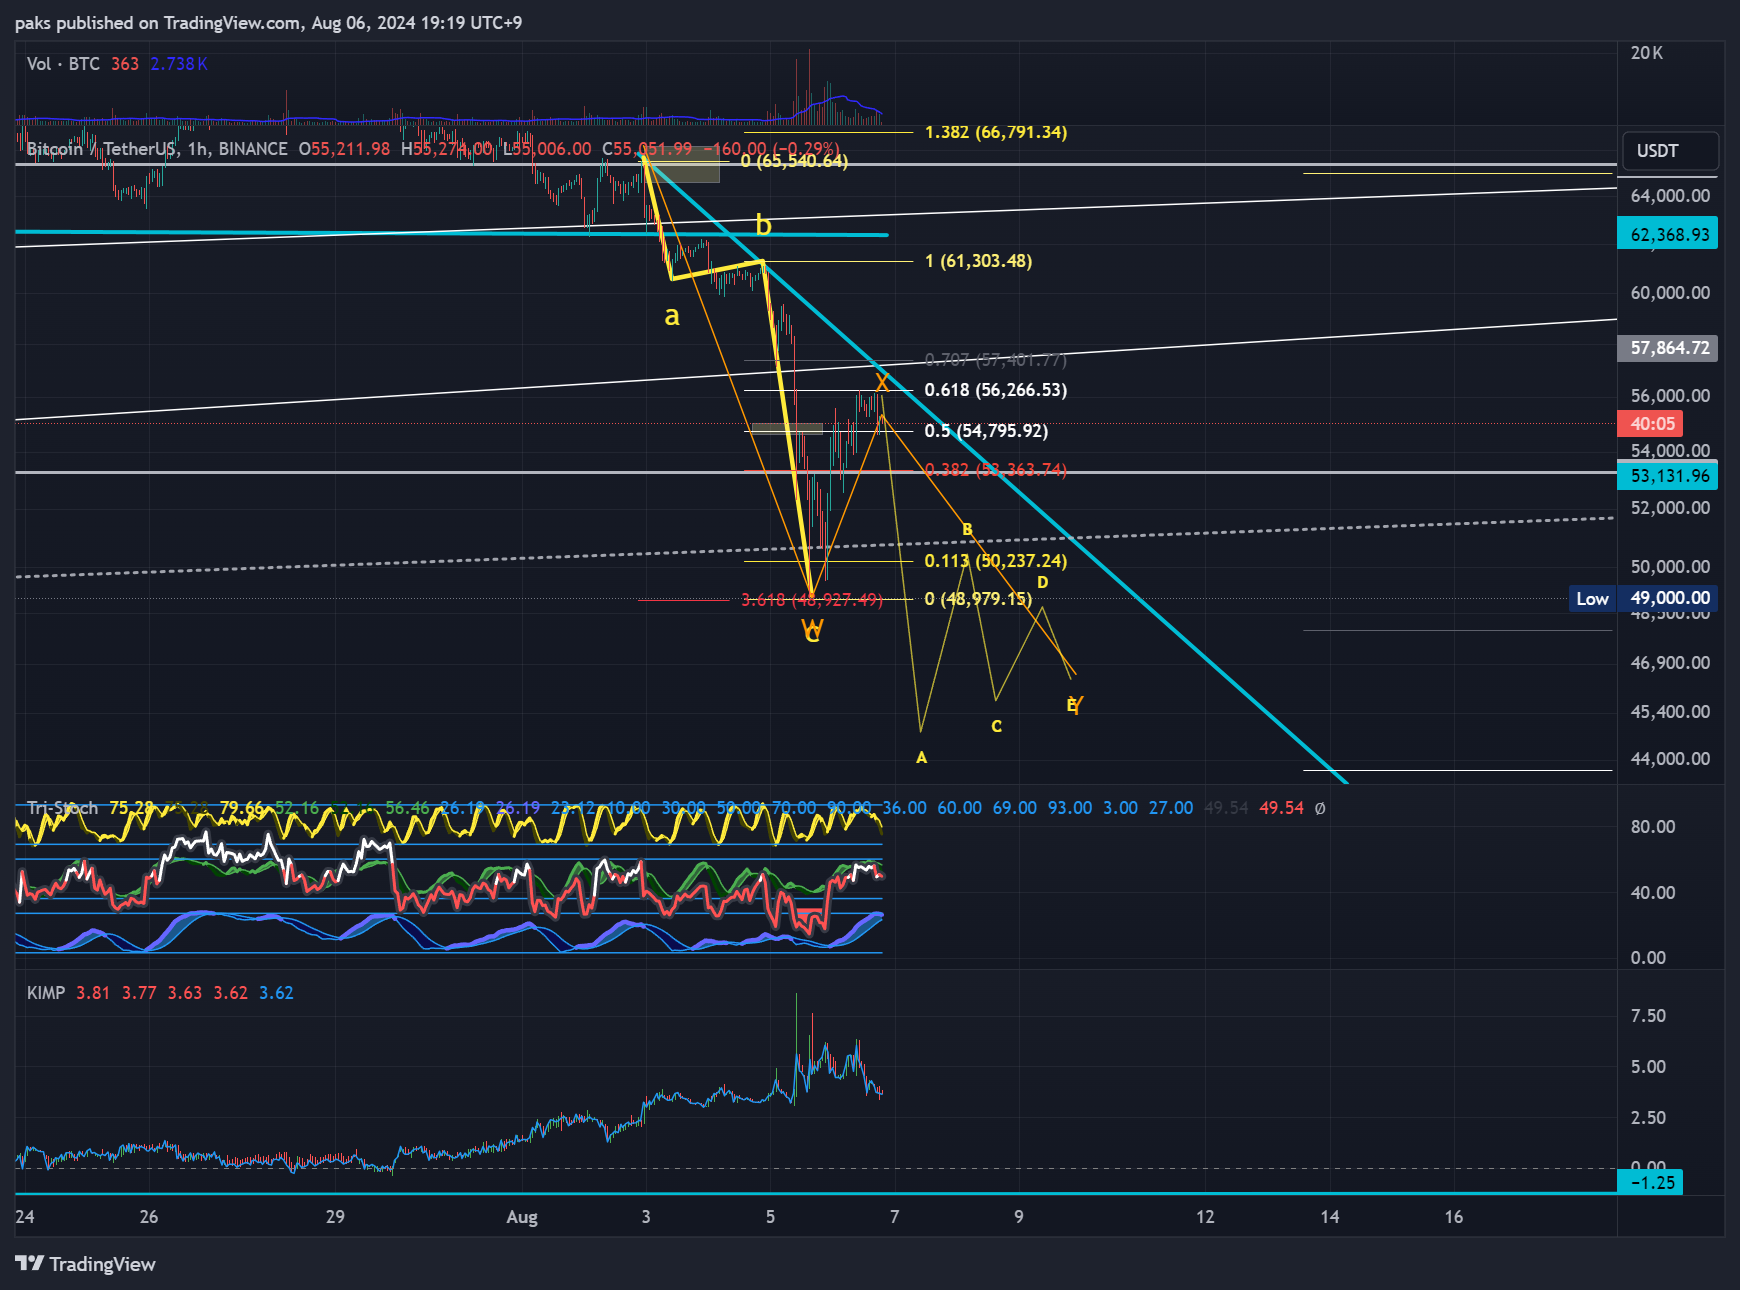Click the orange 'X' wave label

tap(881, 382)
